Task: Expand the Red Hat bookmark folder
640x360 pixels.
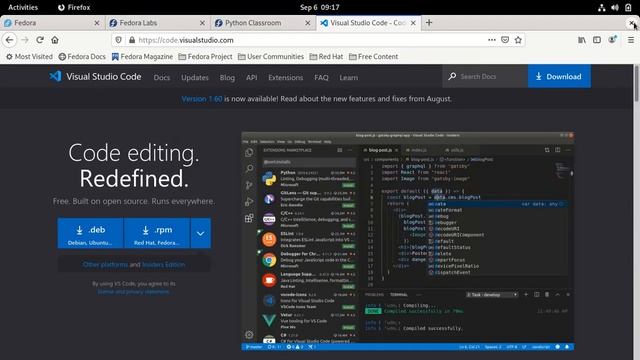Action: point(326,57)
